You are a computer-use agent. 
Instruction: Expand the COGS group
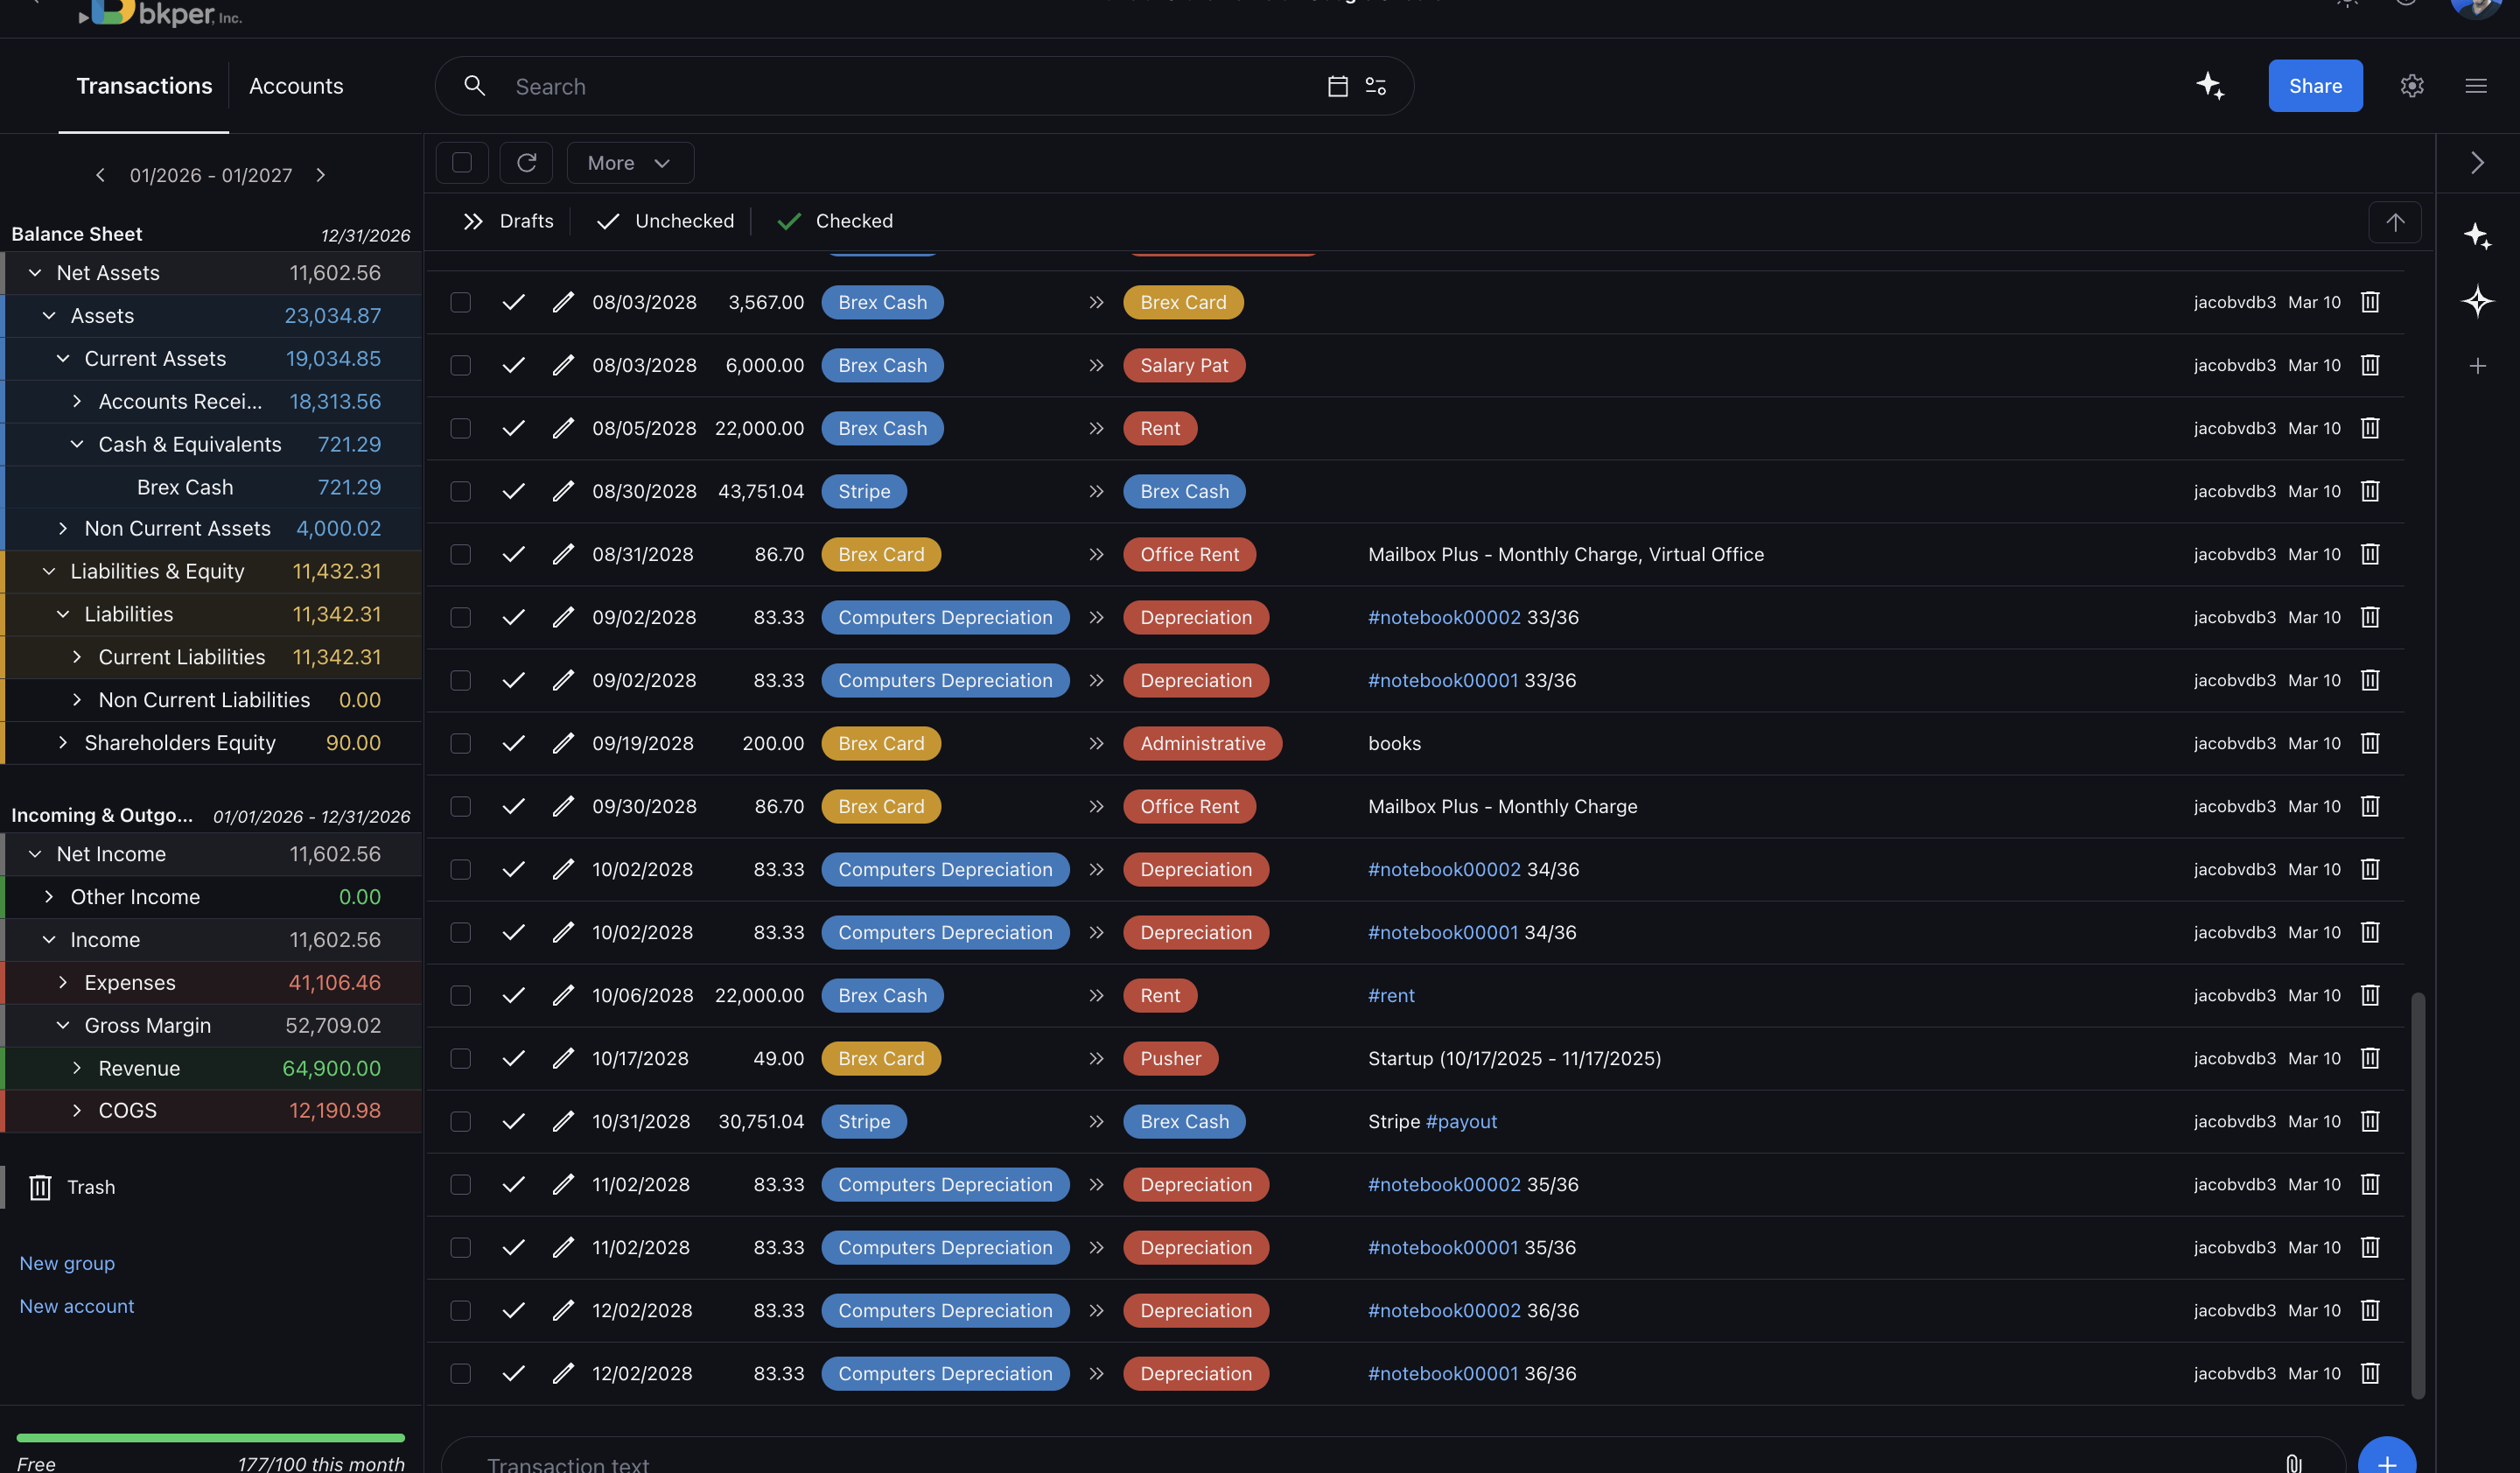point(77,1110)
